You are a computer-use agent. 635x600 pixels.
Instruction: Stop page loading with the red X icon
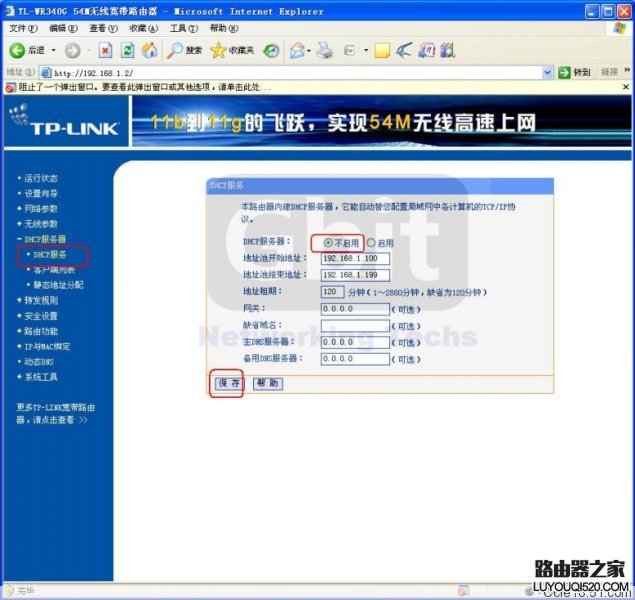[105, 51]
